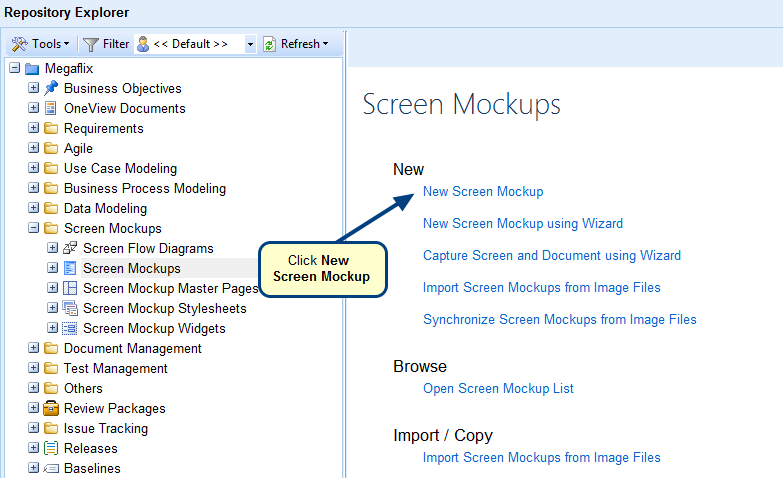Click the Screen Mockup Widgets icon
783x478 pixels.
coord(70,328)
